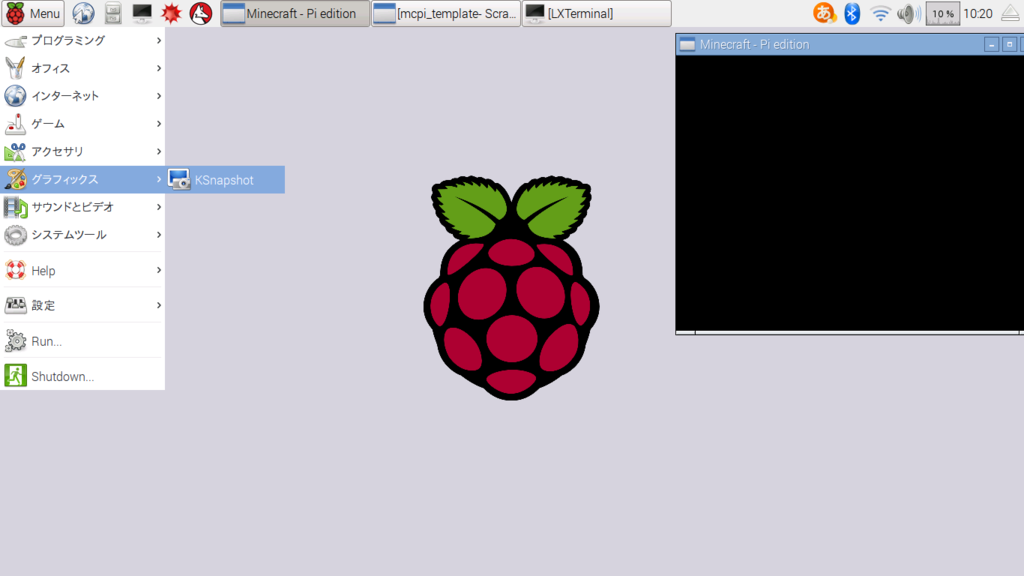Viewport: 1024px width, 576px height.
Task: Expand the arrow next to インターネット
Action: (x=159, y=96)
